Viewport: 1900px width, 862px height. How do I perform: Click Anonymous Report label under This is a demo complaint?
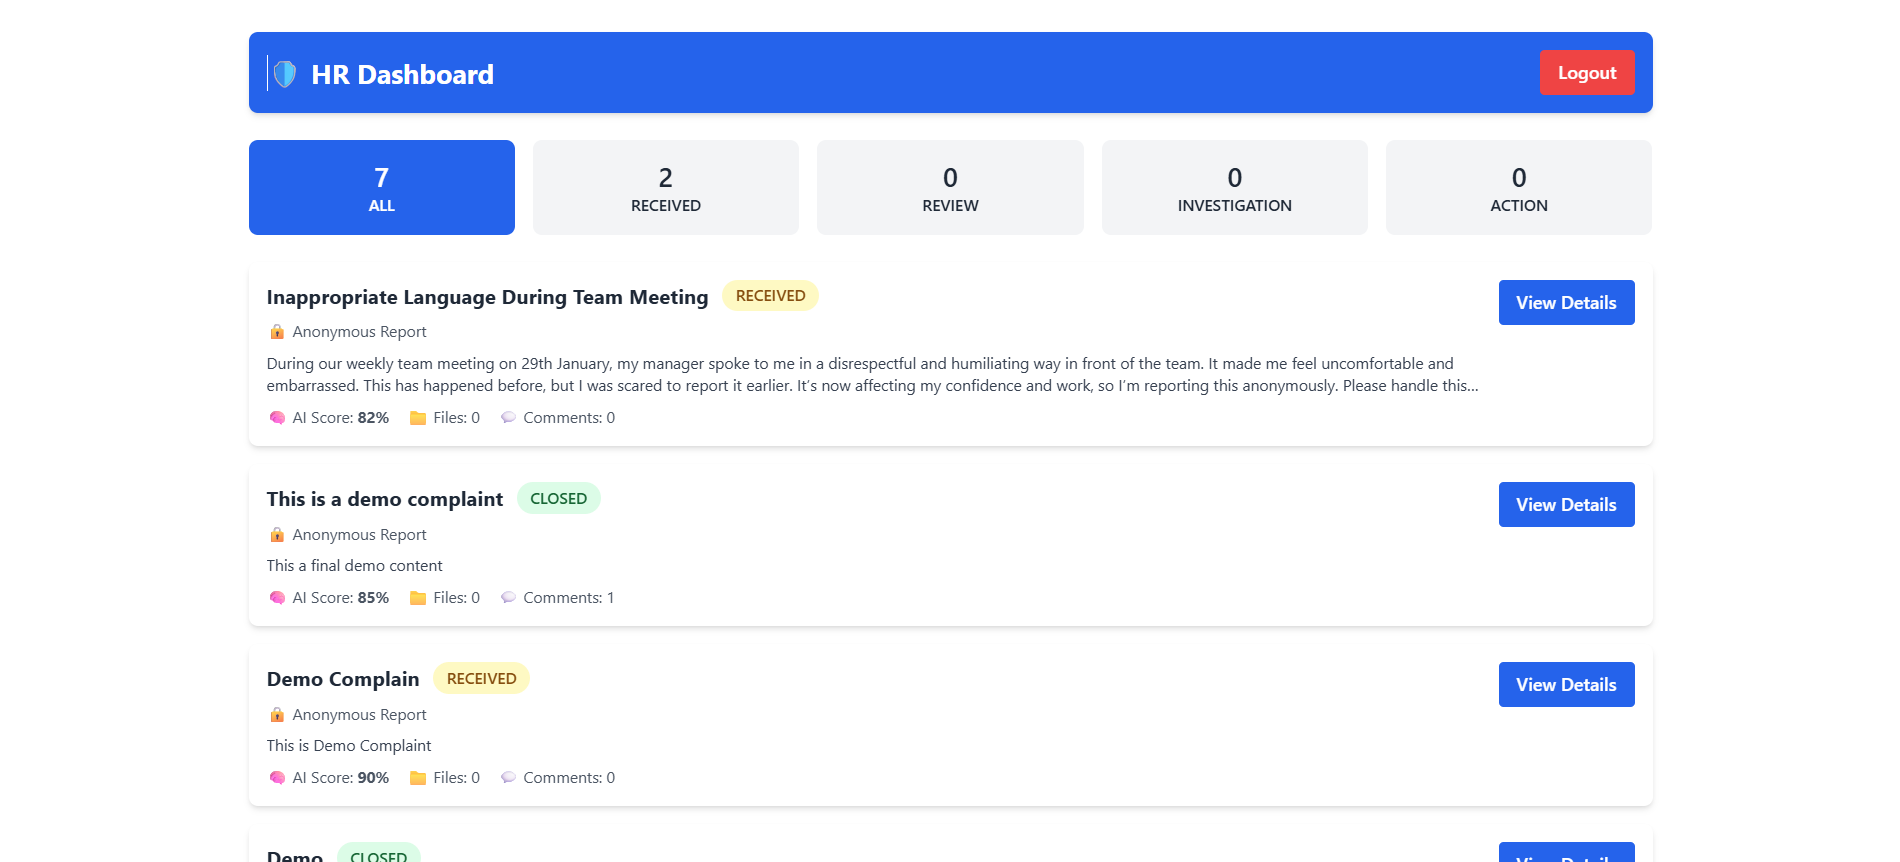(x=359, y=535)
